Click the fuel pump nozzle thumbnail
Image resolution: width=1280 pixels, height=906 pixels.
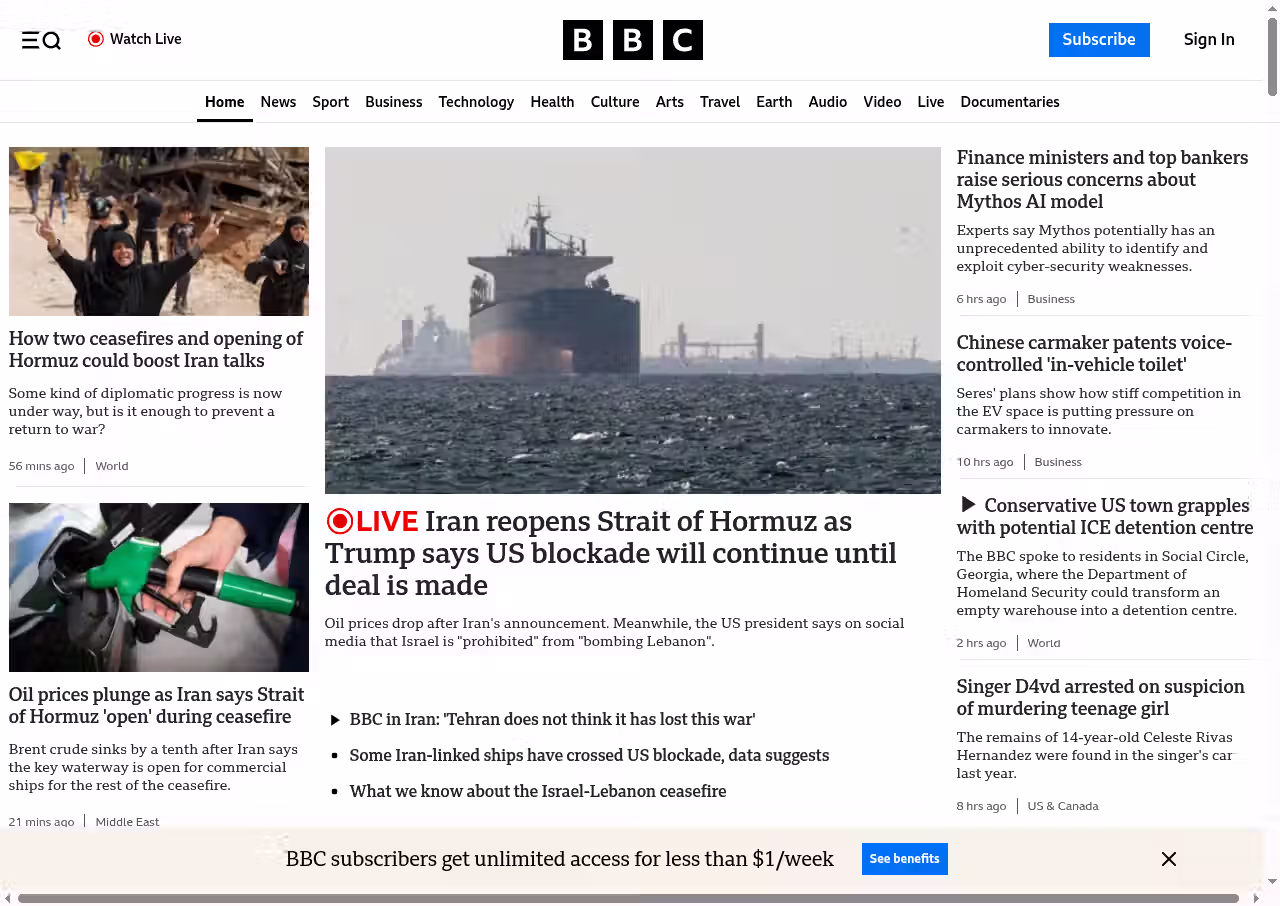(x=159, y=587)
